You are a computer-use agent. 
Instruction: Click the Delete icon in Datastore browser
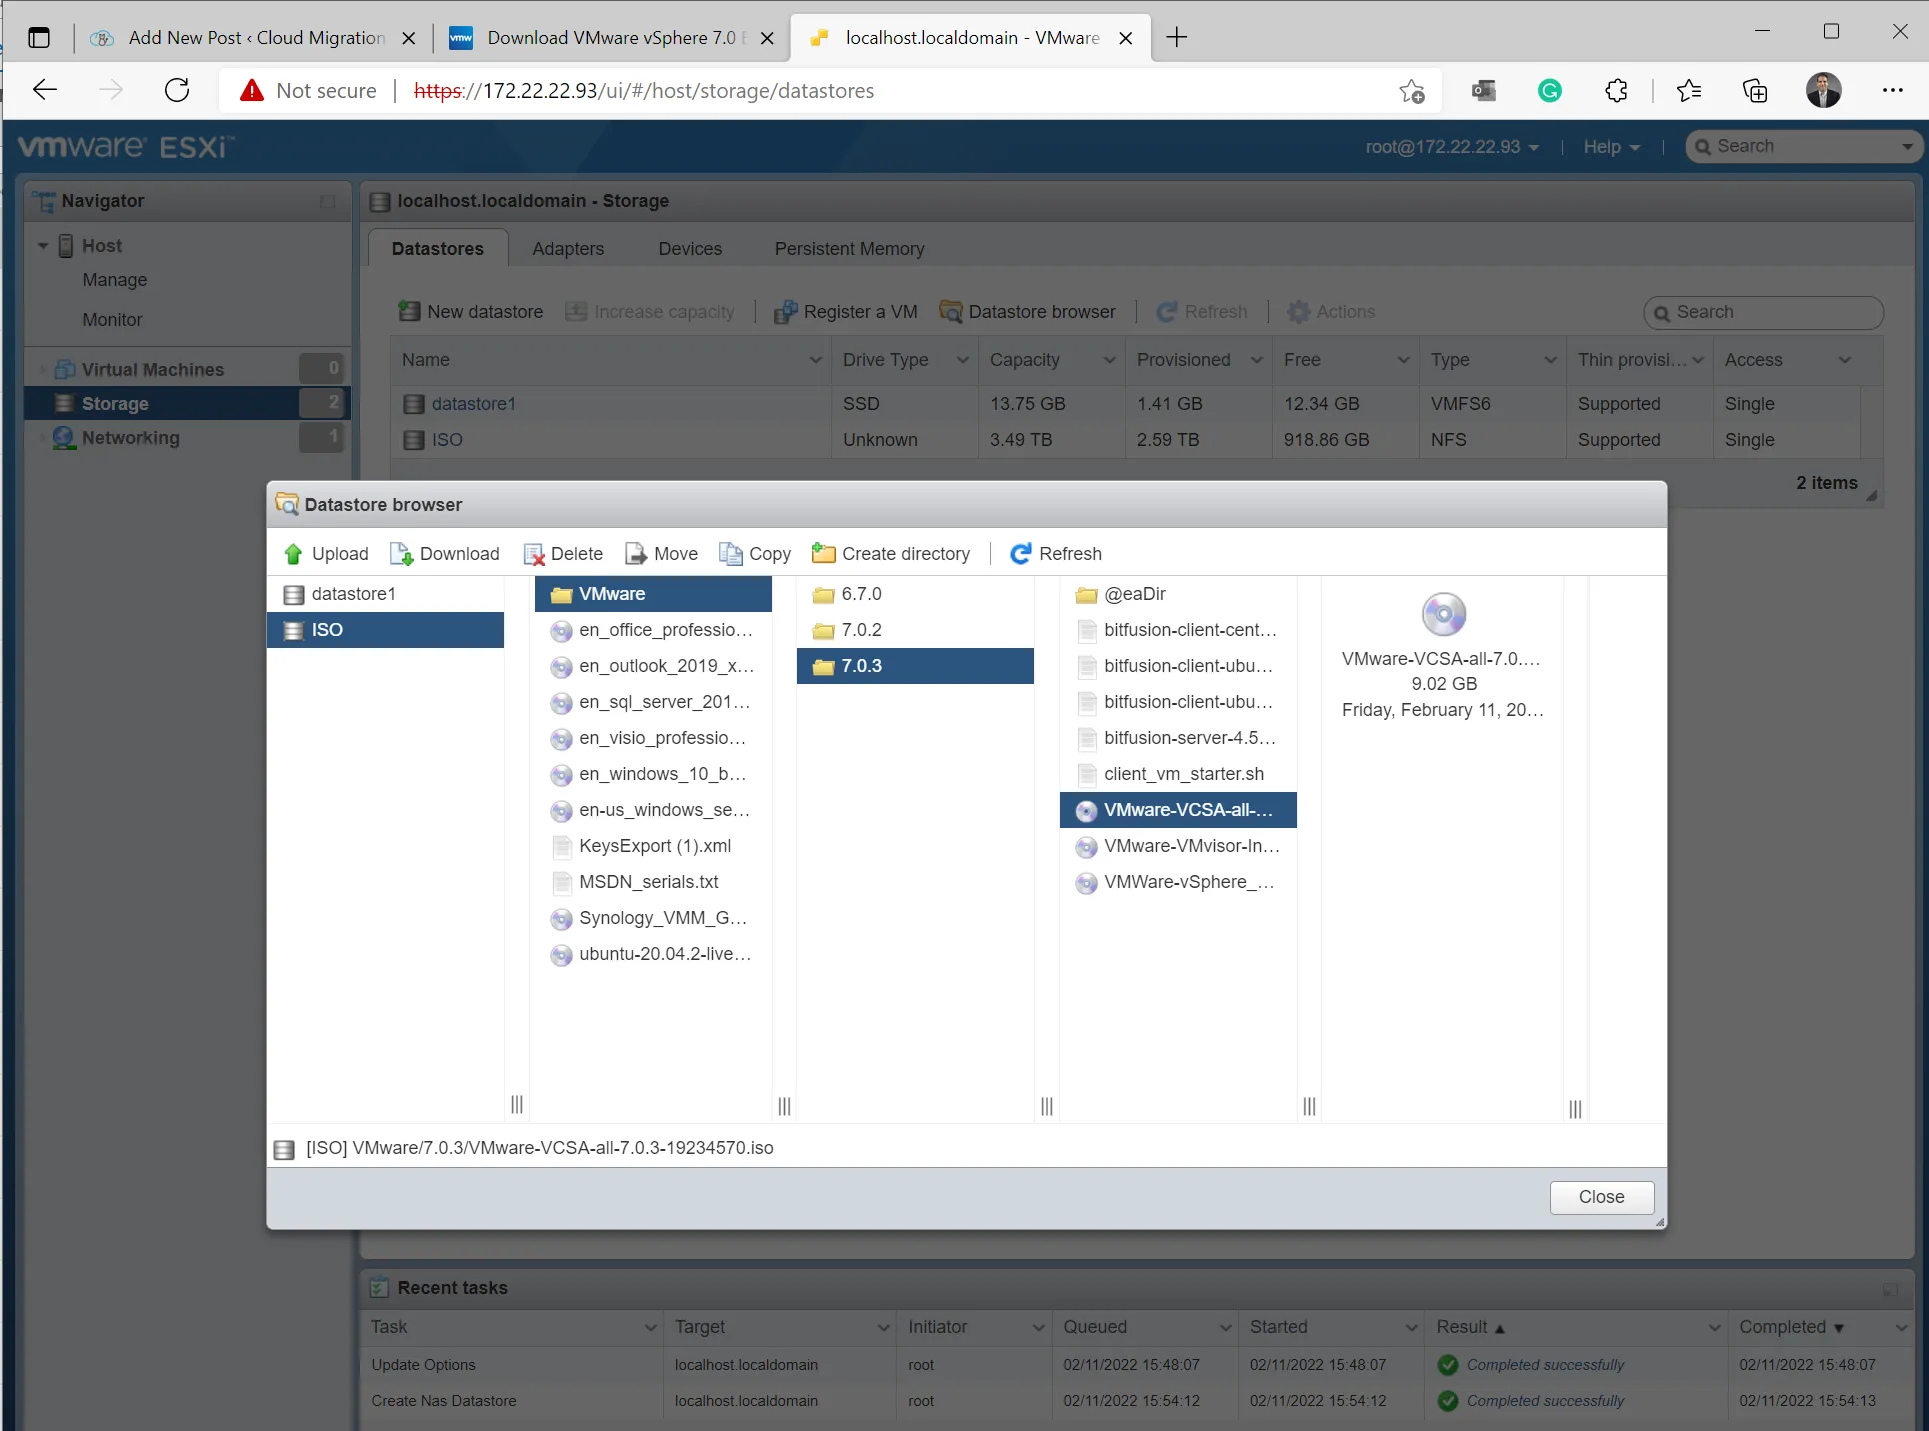(x=534, y=554)
